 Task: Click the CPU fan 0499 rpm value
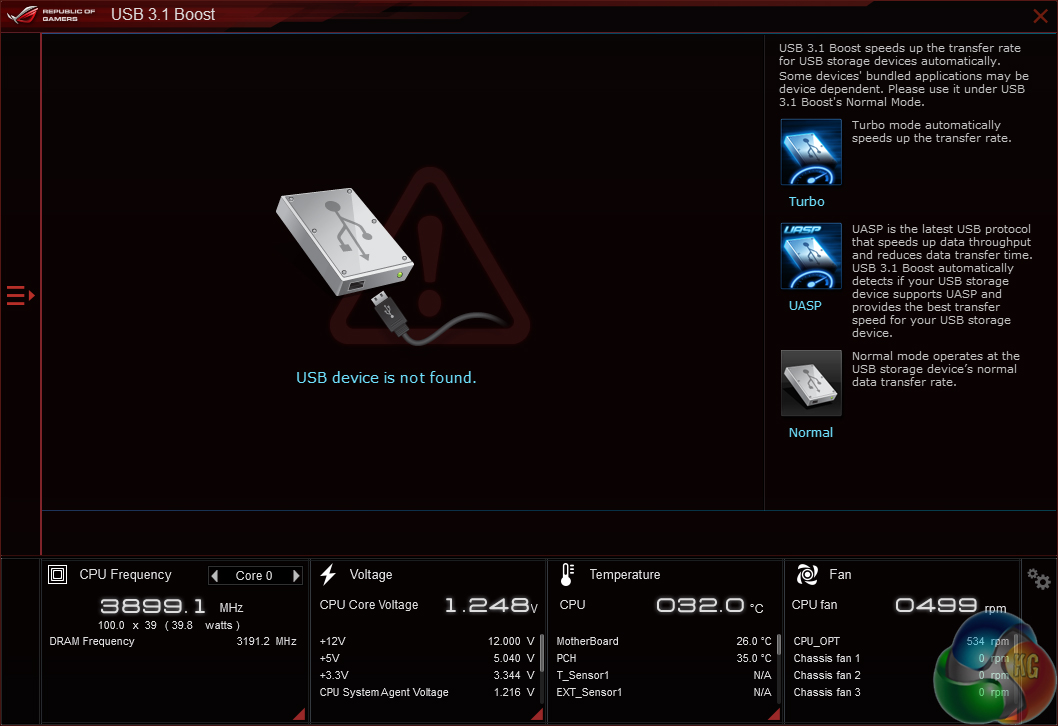937,605
